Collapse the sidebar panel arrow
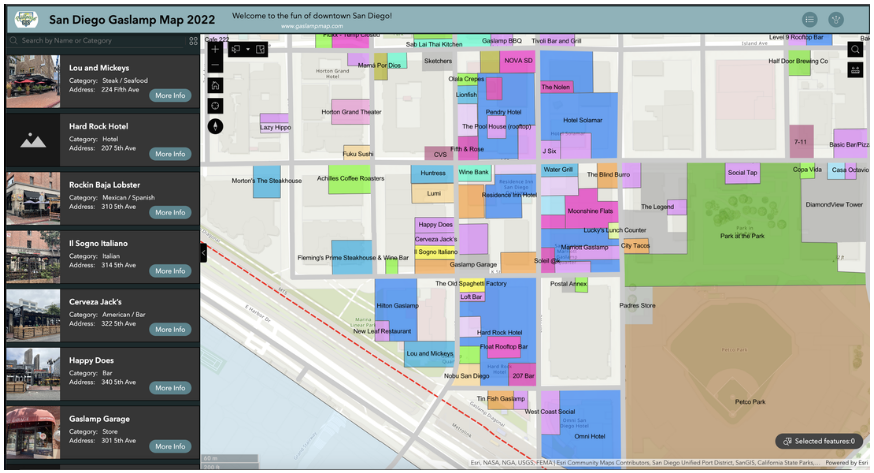Screen dimensions: 874x473 pos(203,253)
